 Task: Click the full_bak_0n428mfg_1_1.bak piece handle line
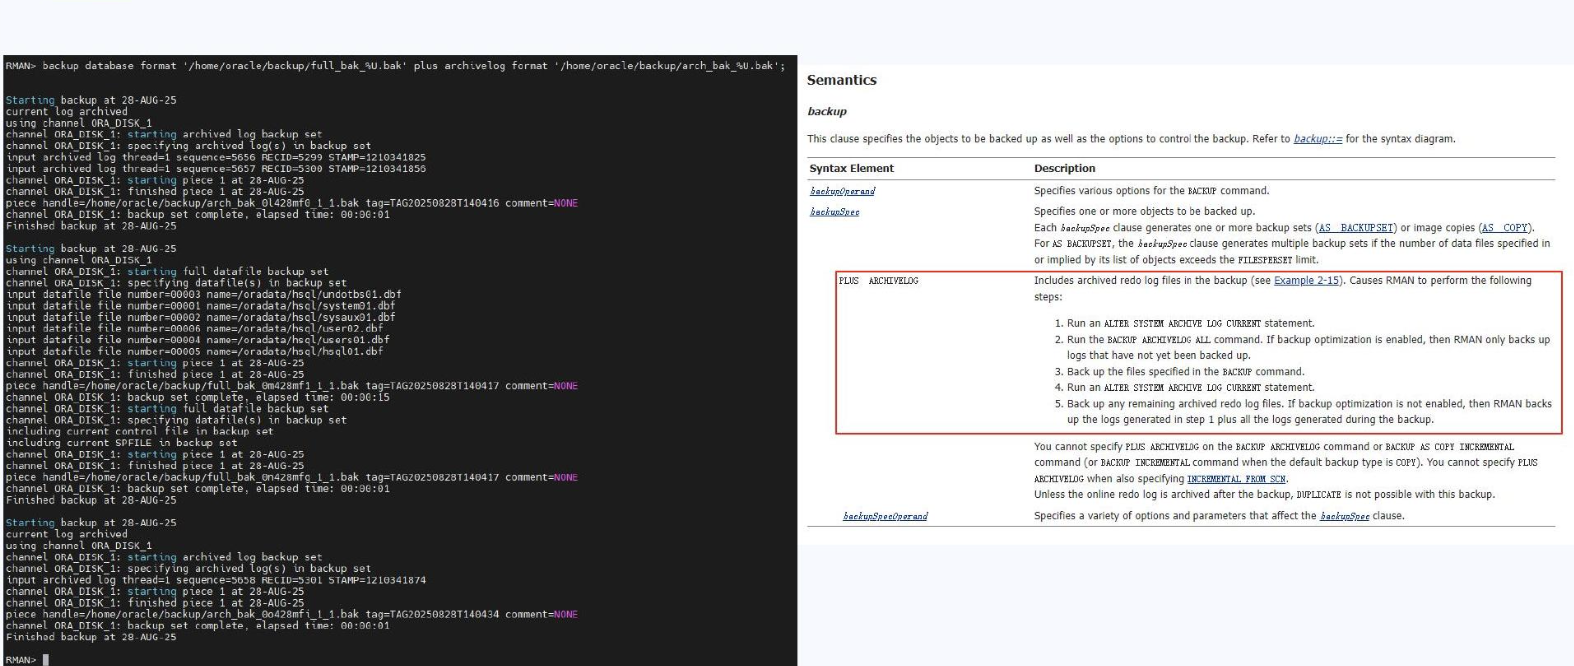point(290,477)
